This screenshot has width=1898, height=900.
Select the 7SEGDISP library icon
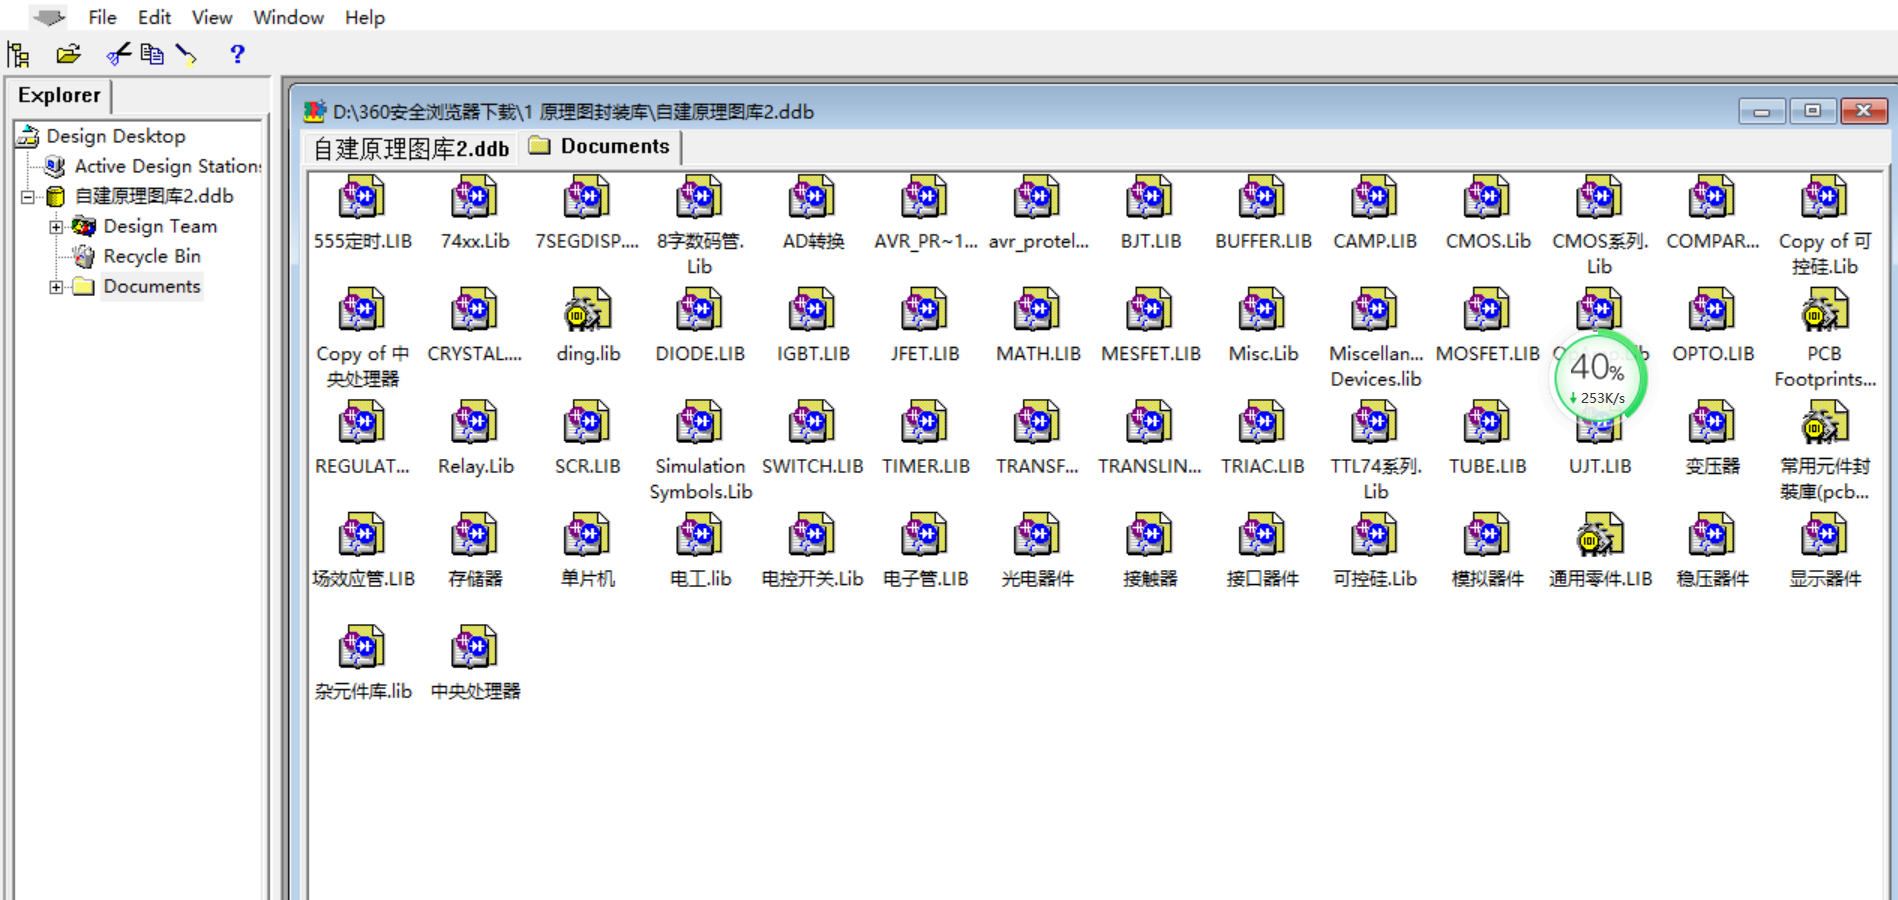click(587, 198)
